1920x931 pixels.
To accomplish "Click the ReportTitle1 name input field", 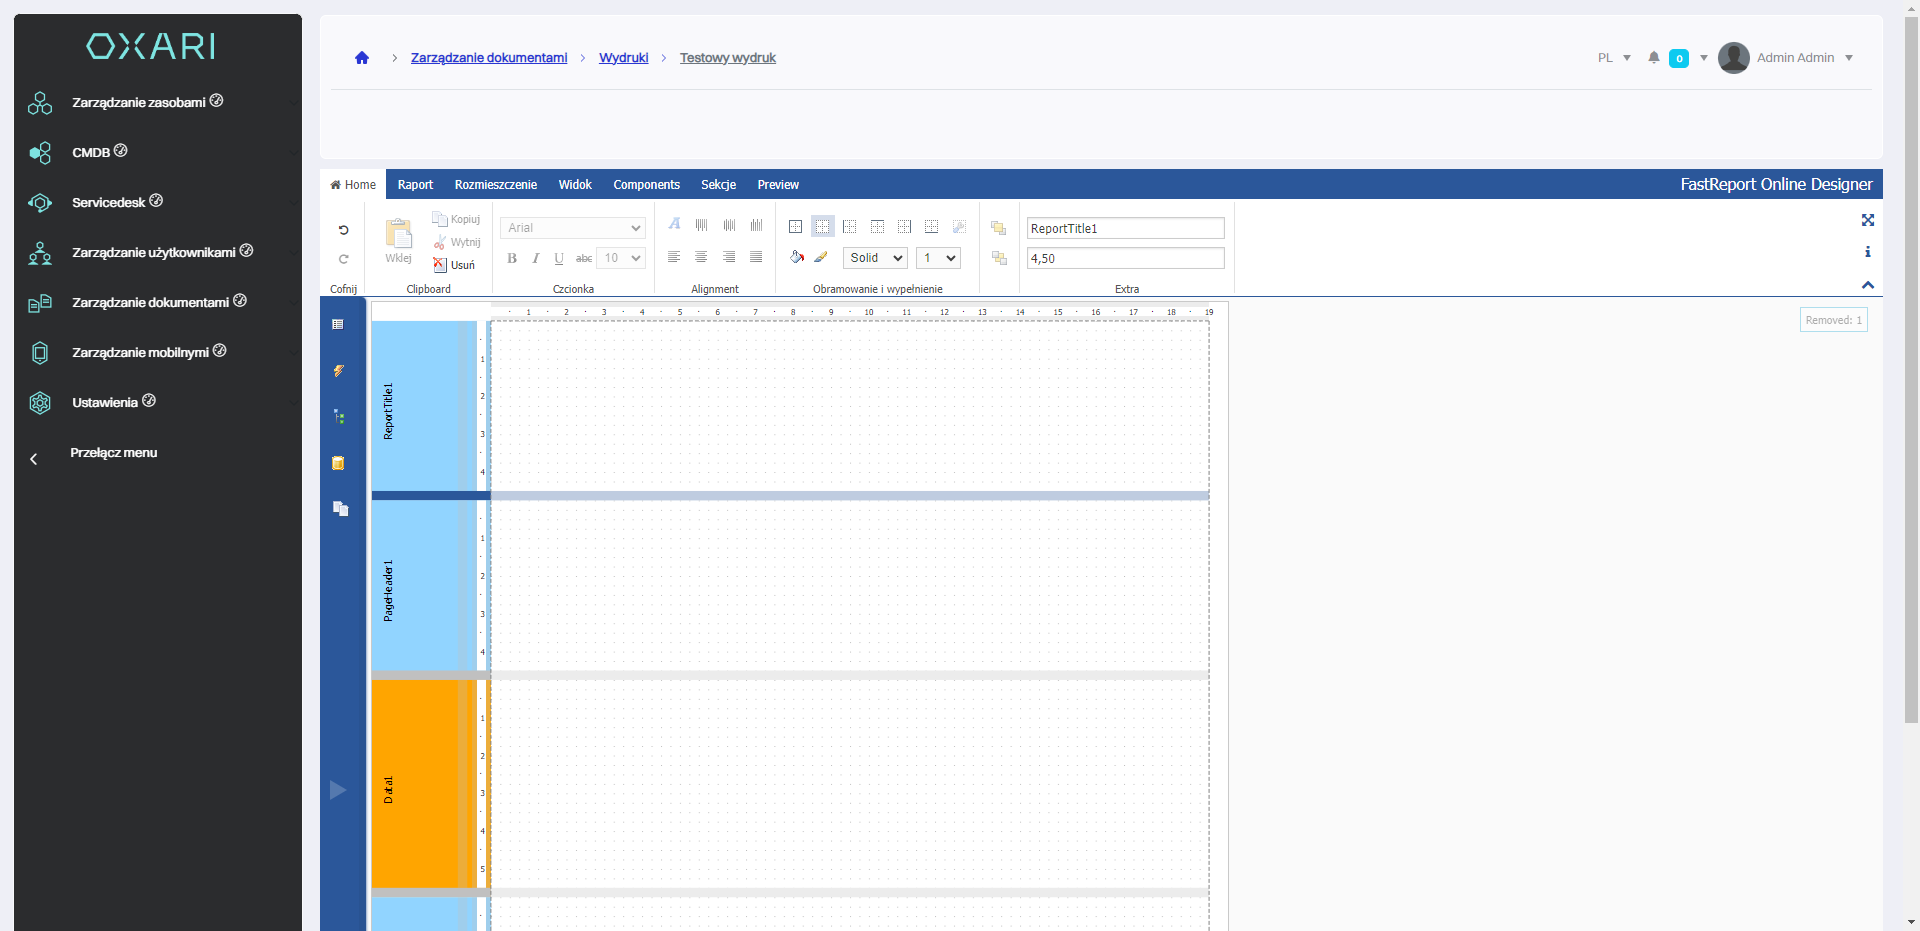I will (x=1125, y=229).
